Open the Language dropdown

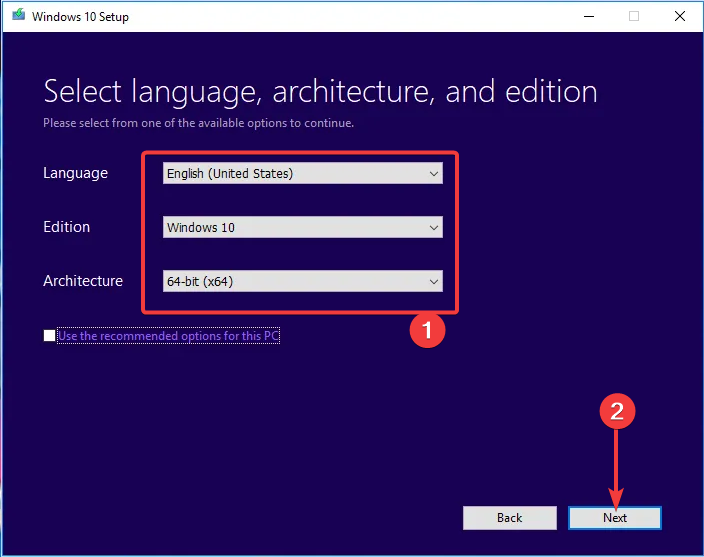pyautogui.click(x=303, y=173)
